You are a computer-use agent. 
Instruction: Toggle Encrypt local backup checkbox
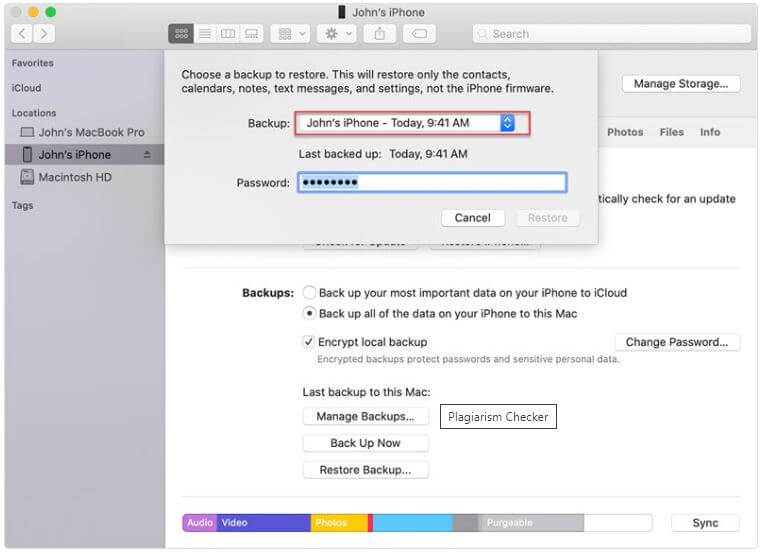pyautogui.click(x=308, y=342)
